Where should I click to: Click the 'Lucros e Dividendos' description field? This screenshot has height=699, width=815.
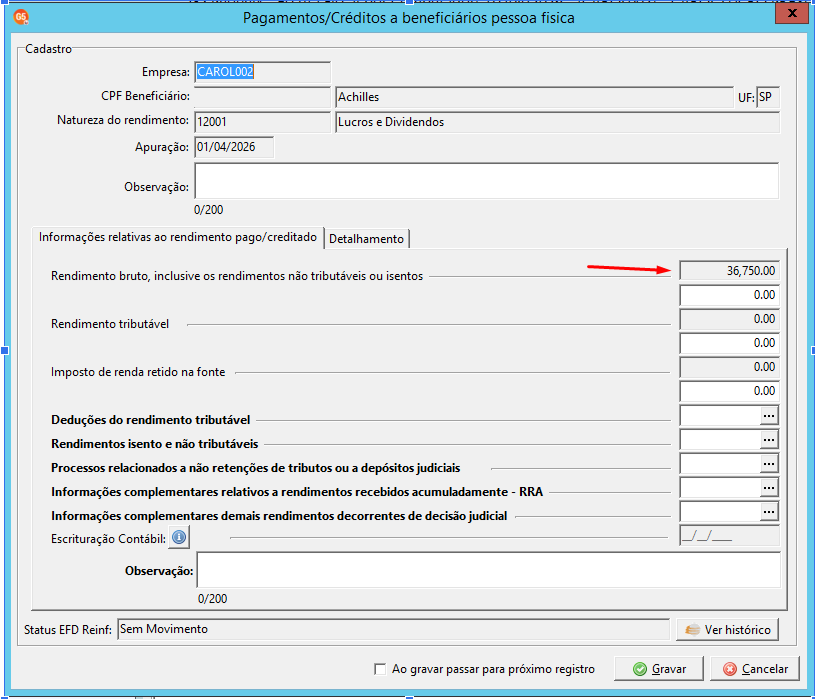pyautogui.click(x=558, y=122)
